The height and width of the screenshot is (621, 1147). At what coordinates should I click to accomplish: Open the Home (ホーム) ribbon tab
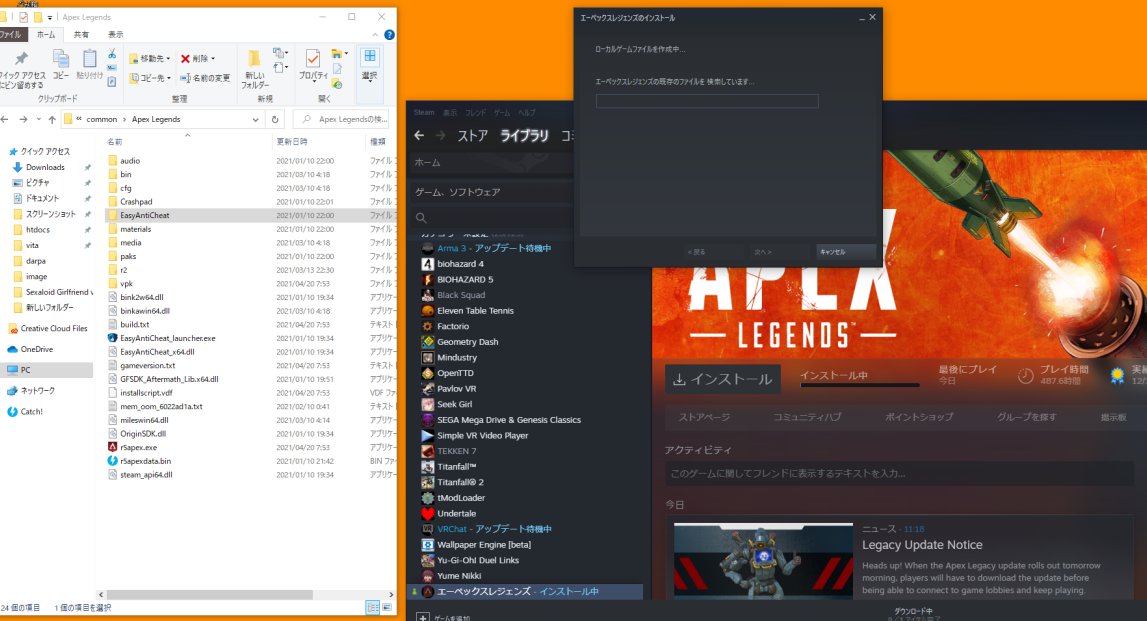(x=45, y=34)
